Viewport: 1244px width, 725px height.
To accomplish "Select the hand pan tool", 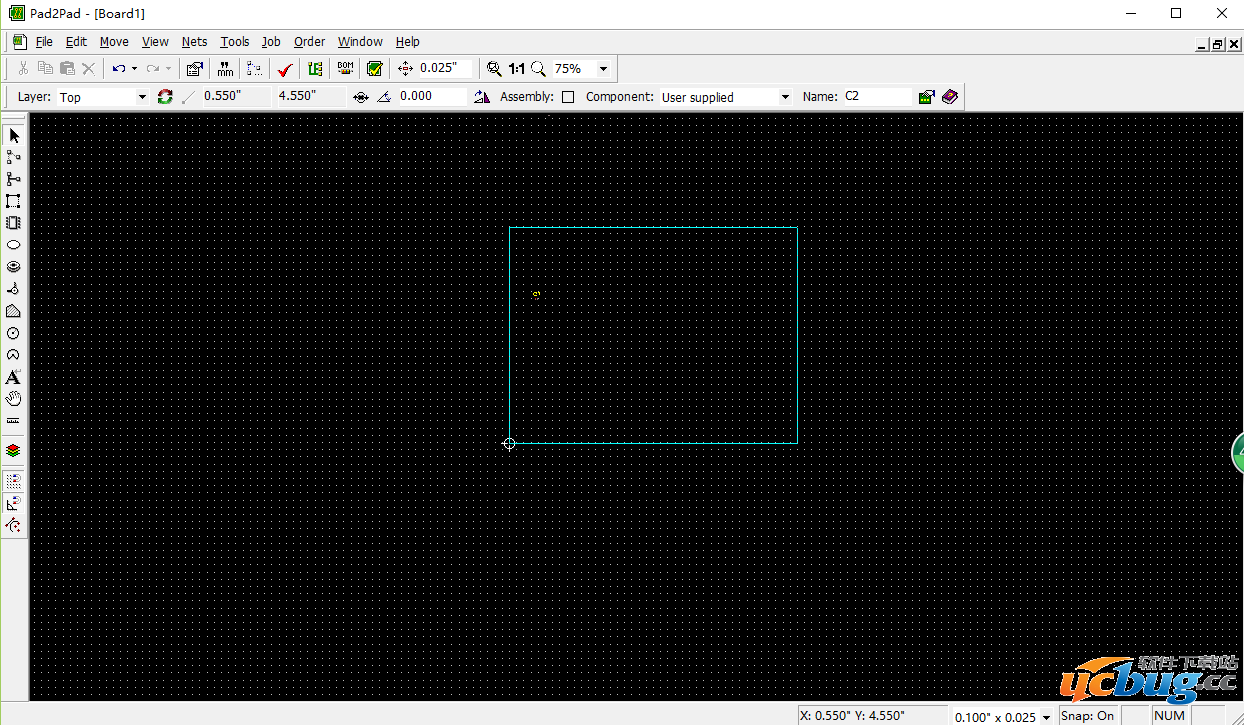I will tap(14, 399).
